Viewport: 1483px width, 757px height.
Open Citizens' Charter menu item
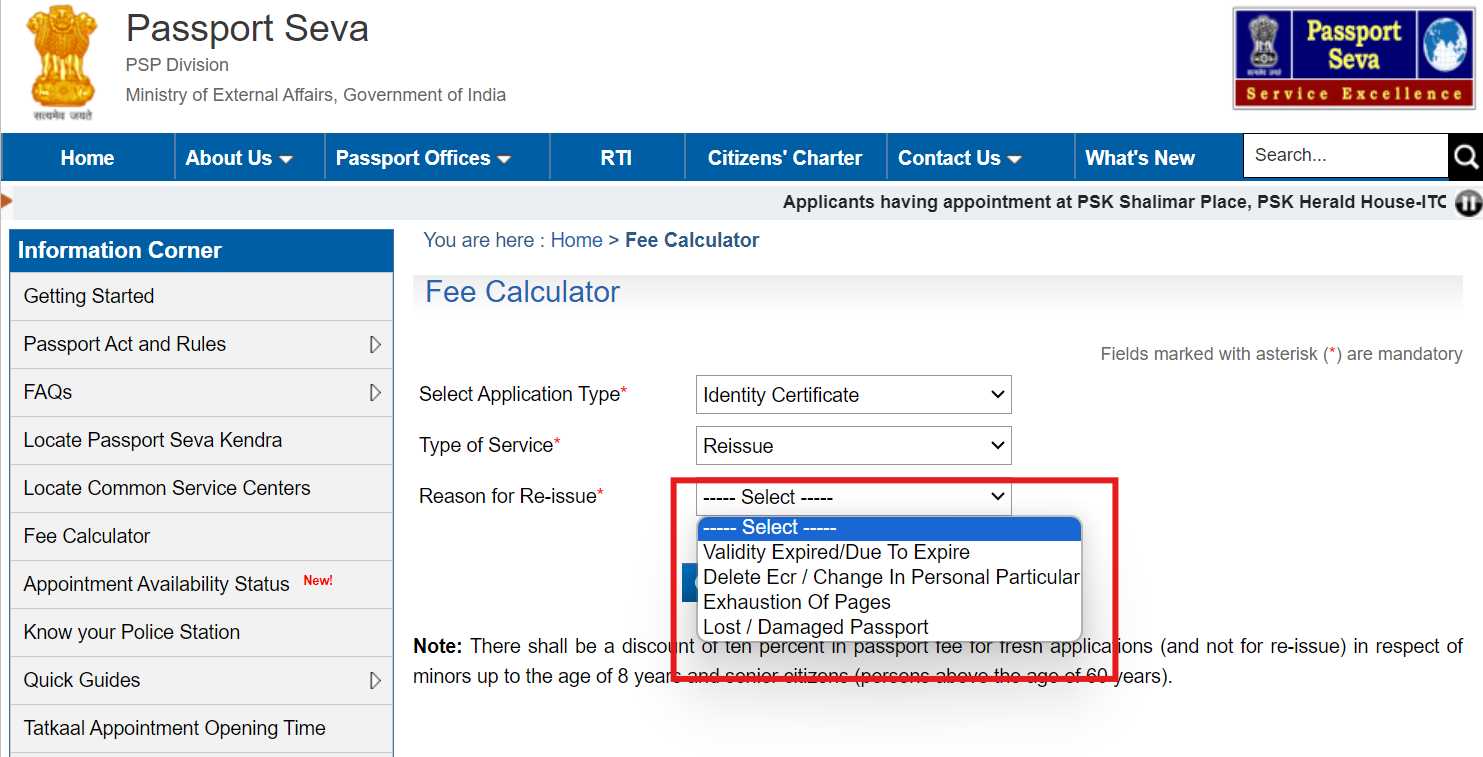click(x=785, y=158)
